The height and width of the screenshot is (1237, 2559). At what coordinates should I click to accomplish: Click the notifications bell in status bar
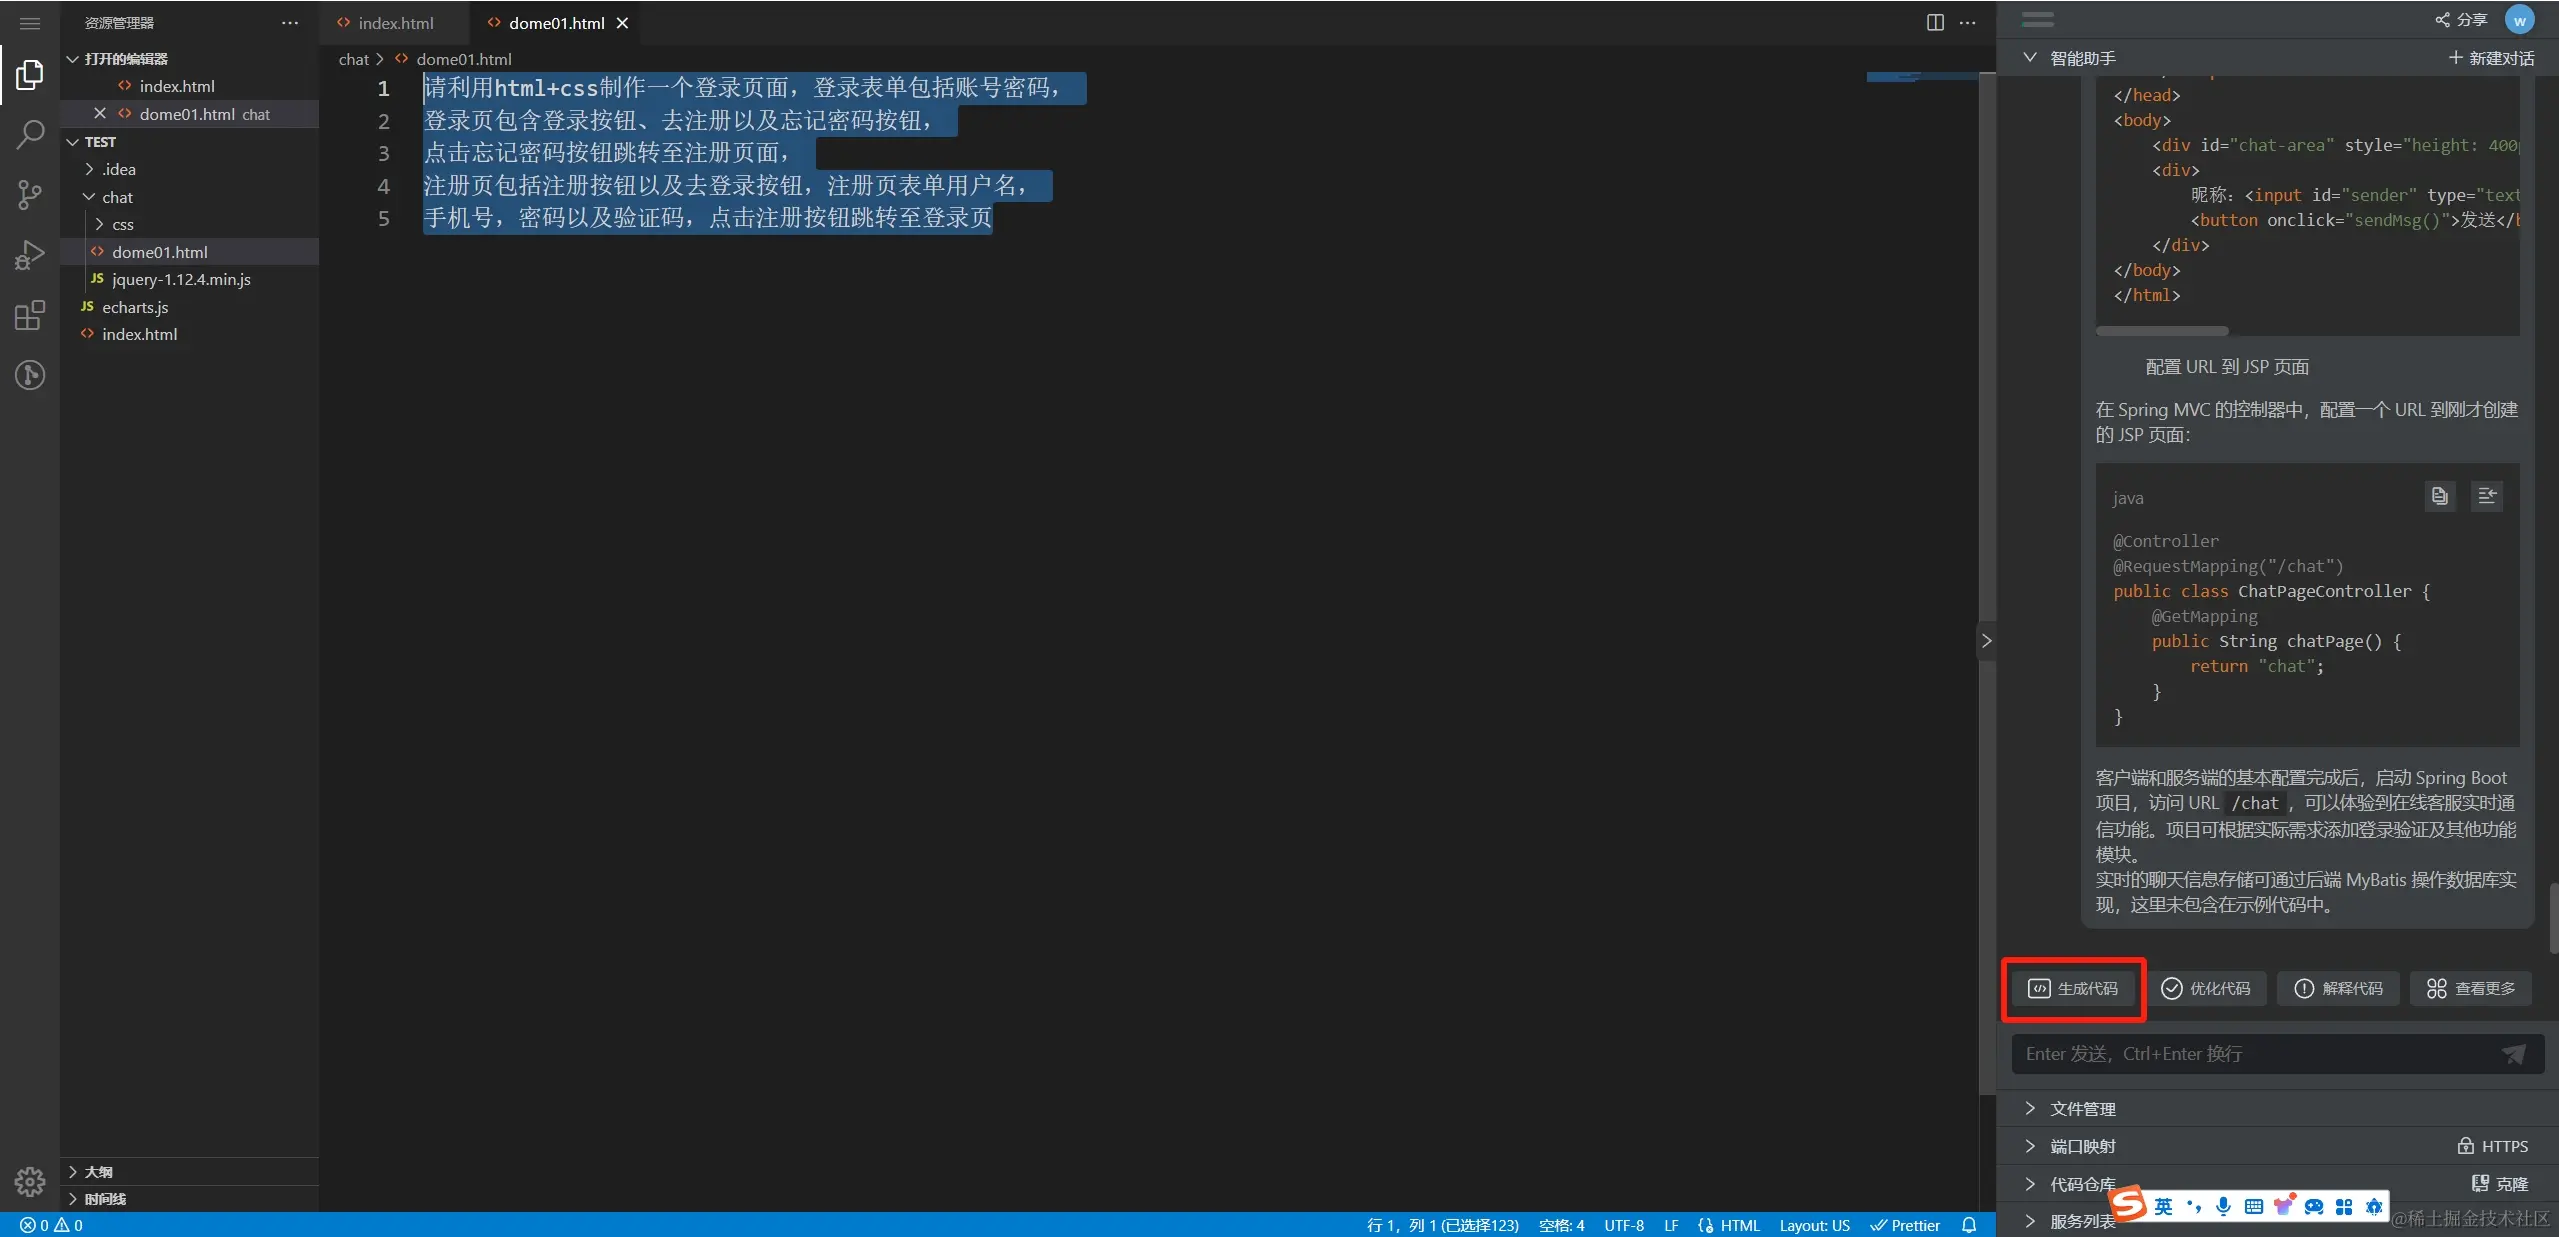(1968, 1225)
